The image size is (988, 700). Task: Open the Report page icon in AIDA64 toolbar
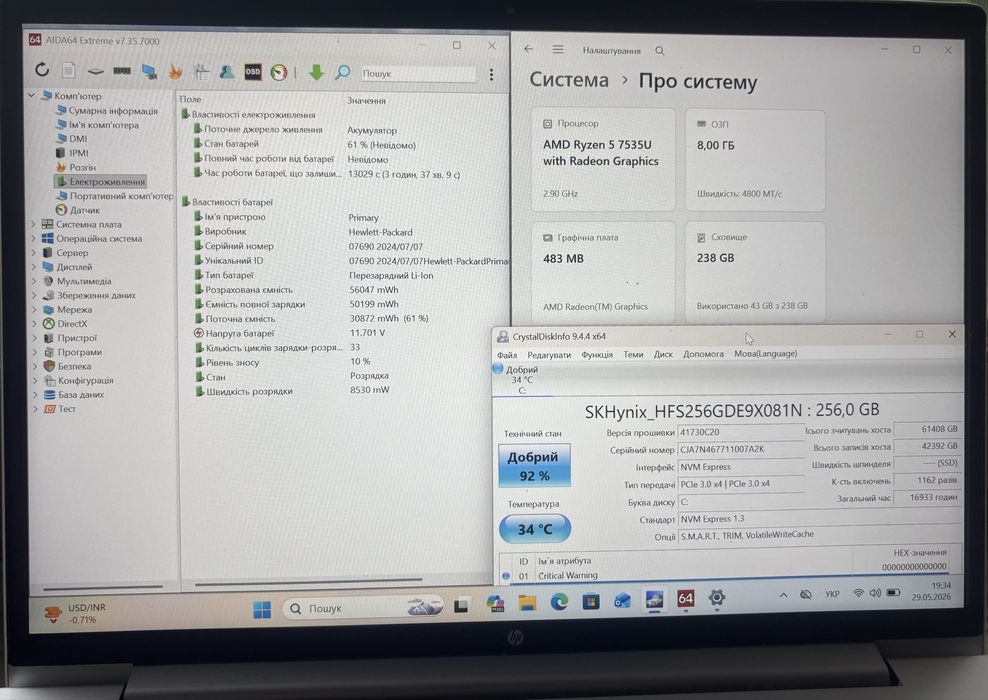click(69, 71)
